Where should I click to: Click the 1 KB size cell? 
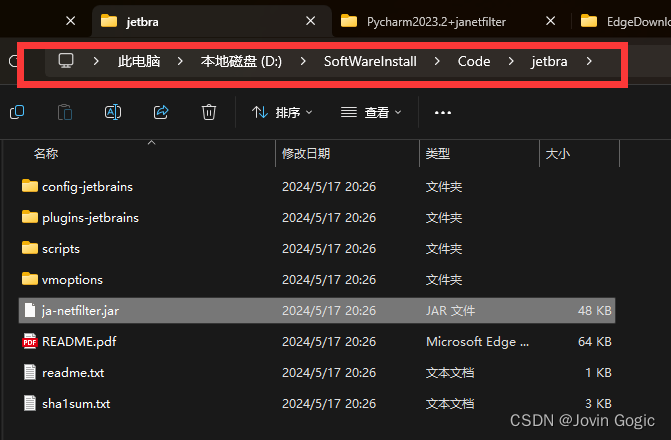[x=598, y=372]
